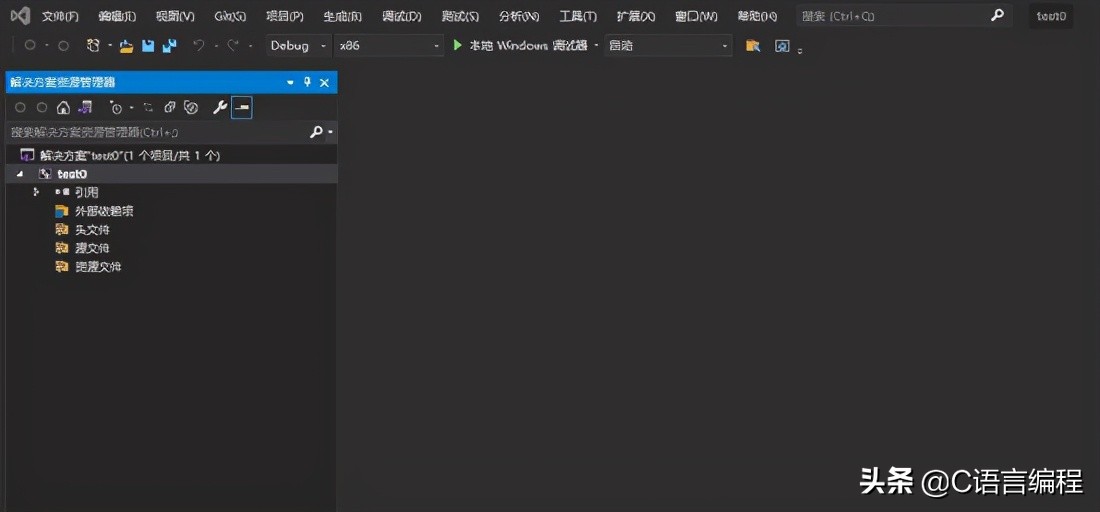1100x512 pixels.
Task: Collapse the test0 project node
Action: tap(20, 174)
